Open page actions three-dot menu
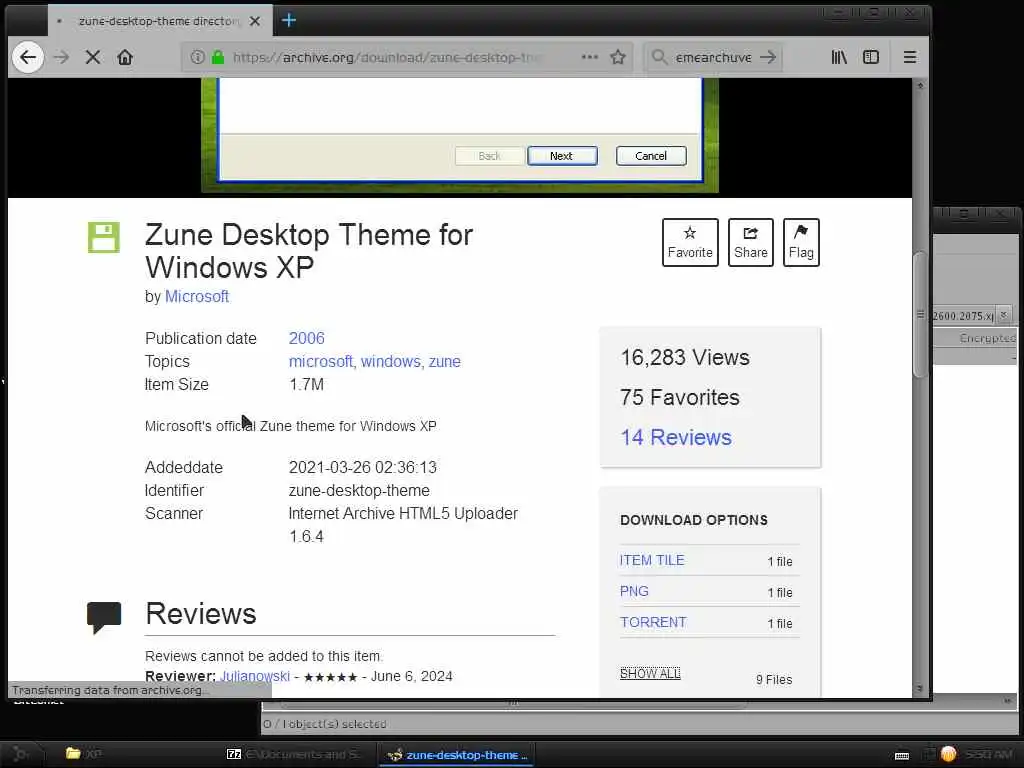Screen dimensions: 1024x768 point(590,57)
